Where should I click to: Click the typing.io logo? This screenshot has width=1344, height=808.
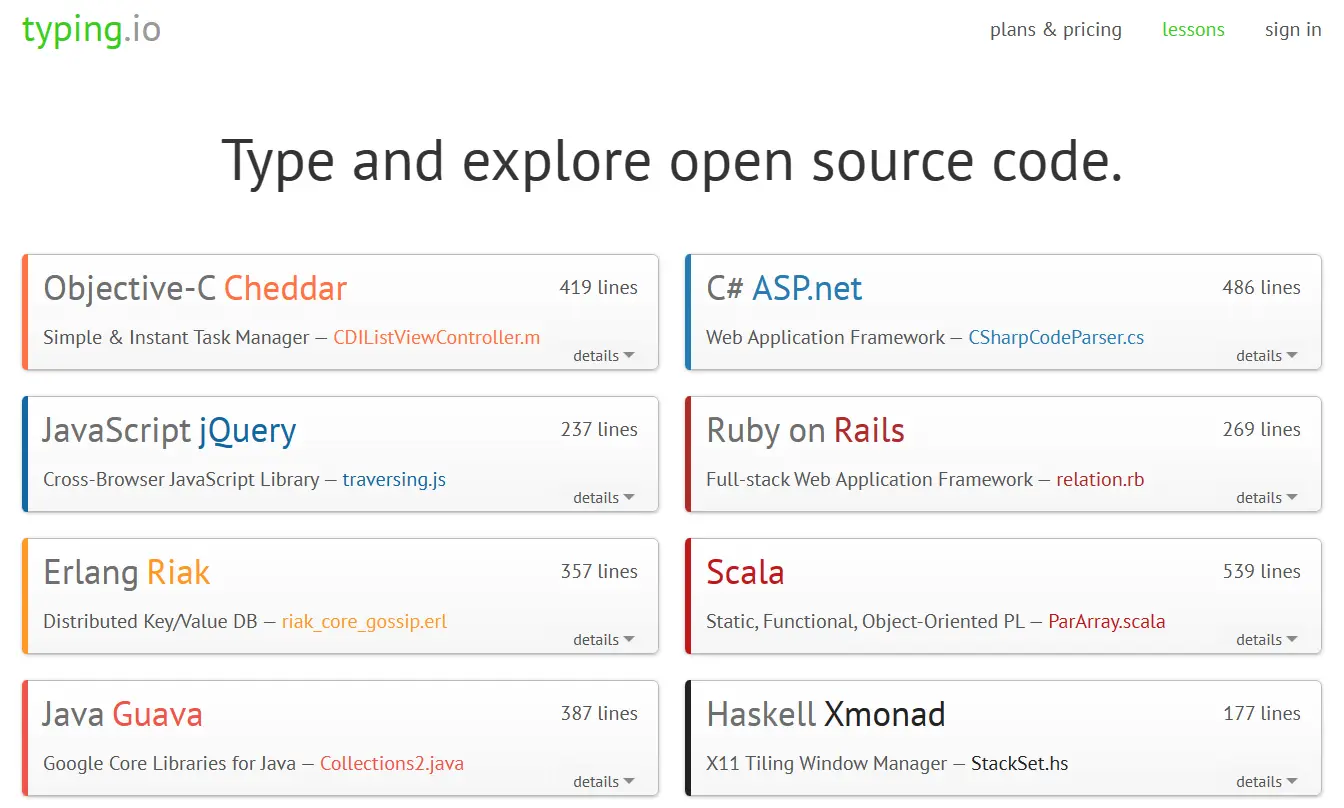91,30
